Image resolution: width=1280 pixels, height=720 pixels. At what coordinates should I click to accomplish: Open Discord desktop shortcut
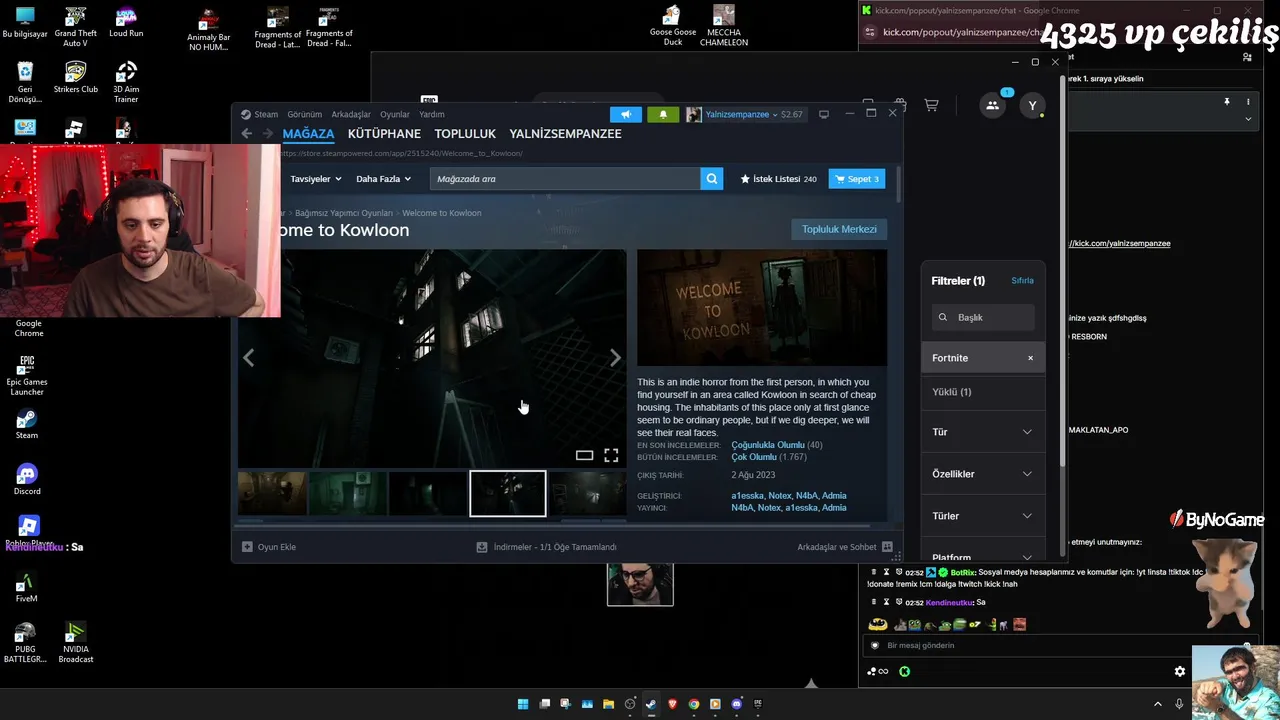pyautogui.click(x=27, y=478)
